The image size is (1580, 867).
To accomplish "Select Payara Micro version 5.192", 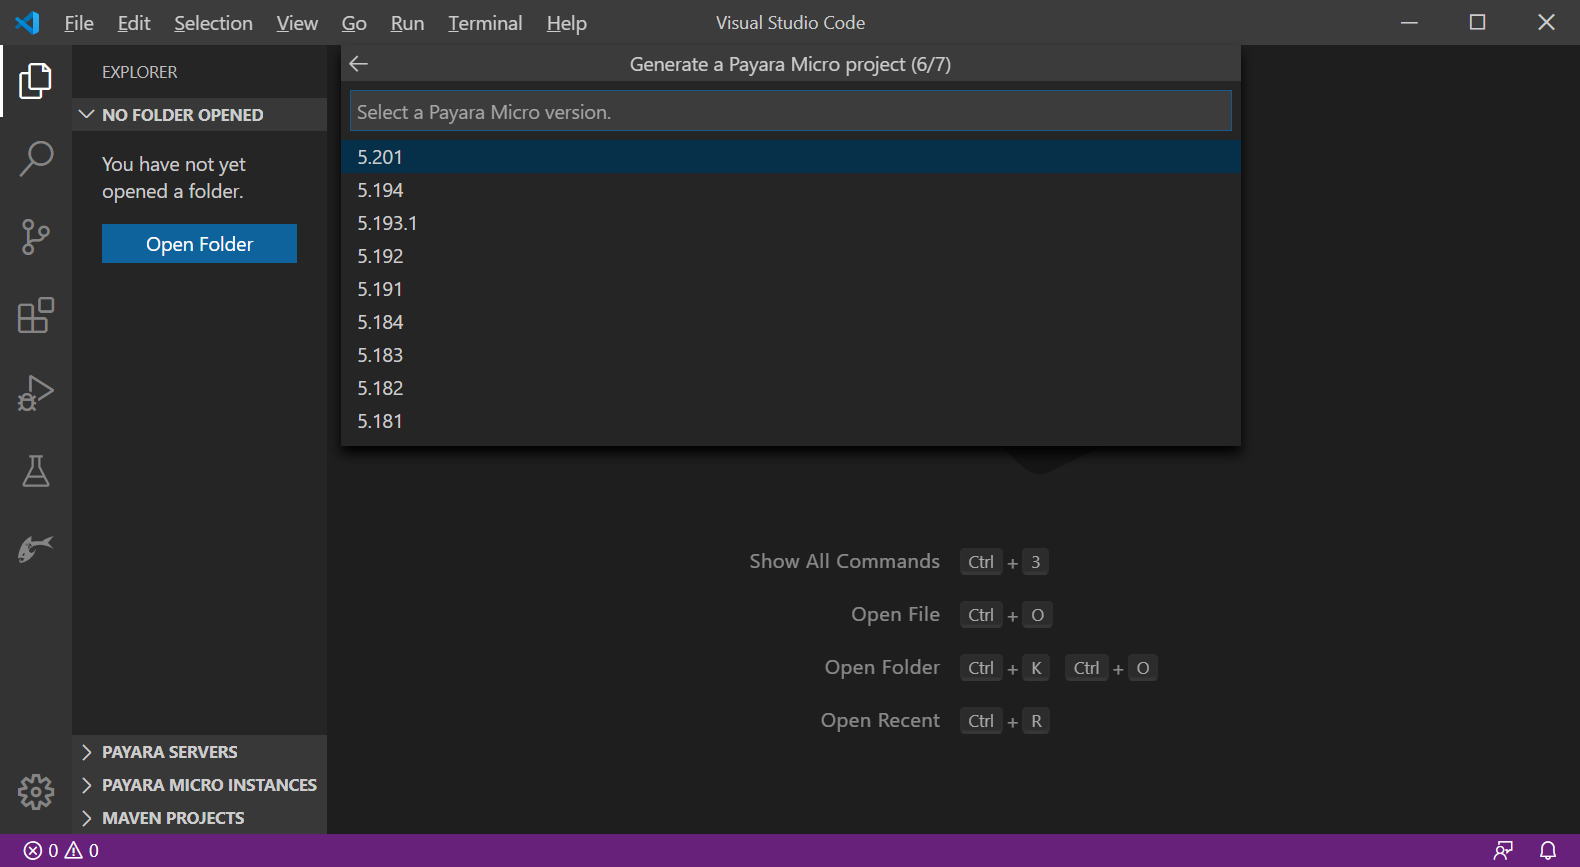I will click(790, 256).
